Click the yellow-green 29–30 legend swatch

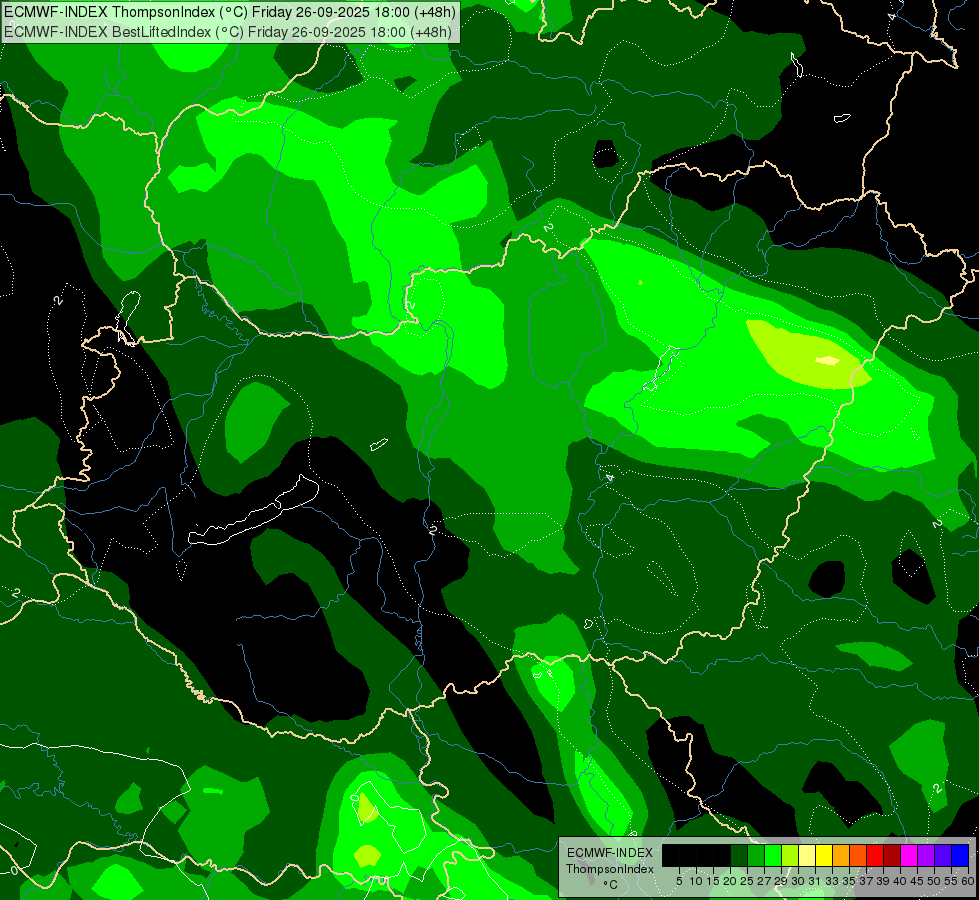click(790, 856)
